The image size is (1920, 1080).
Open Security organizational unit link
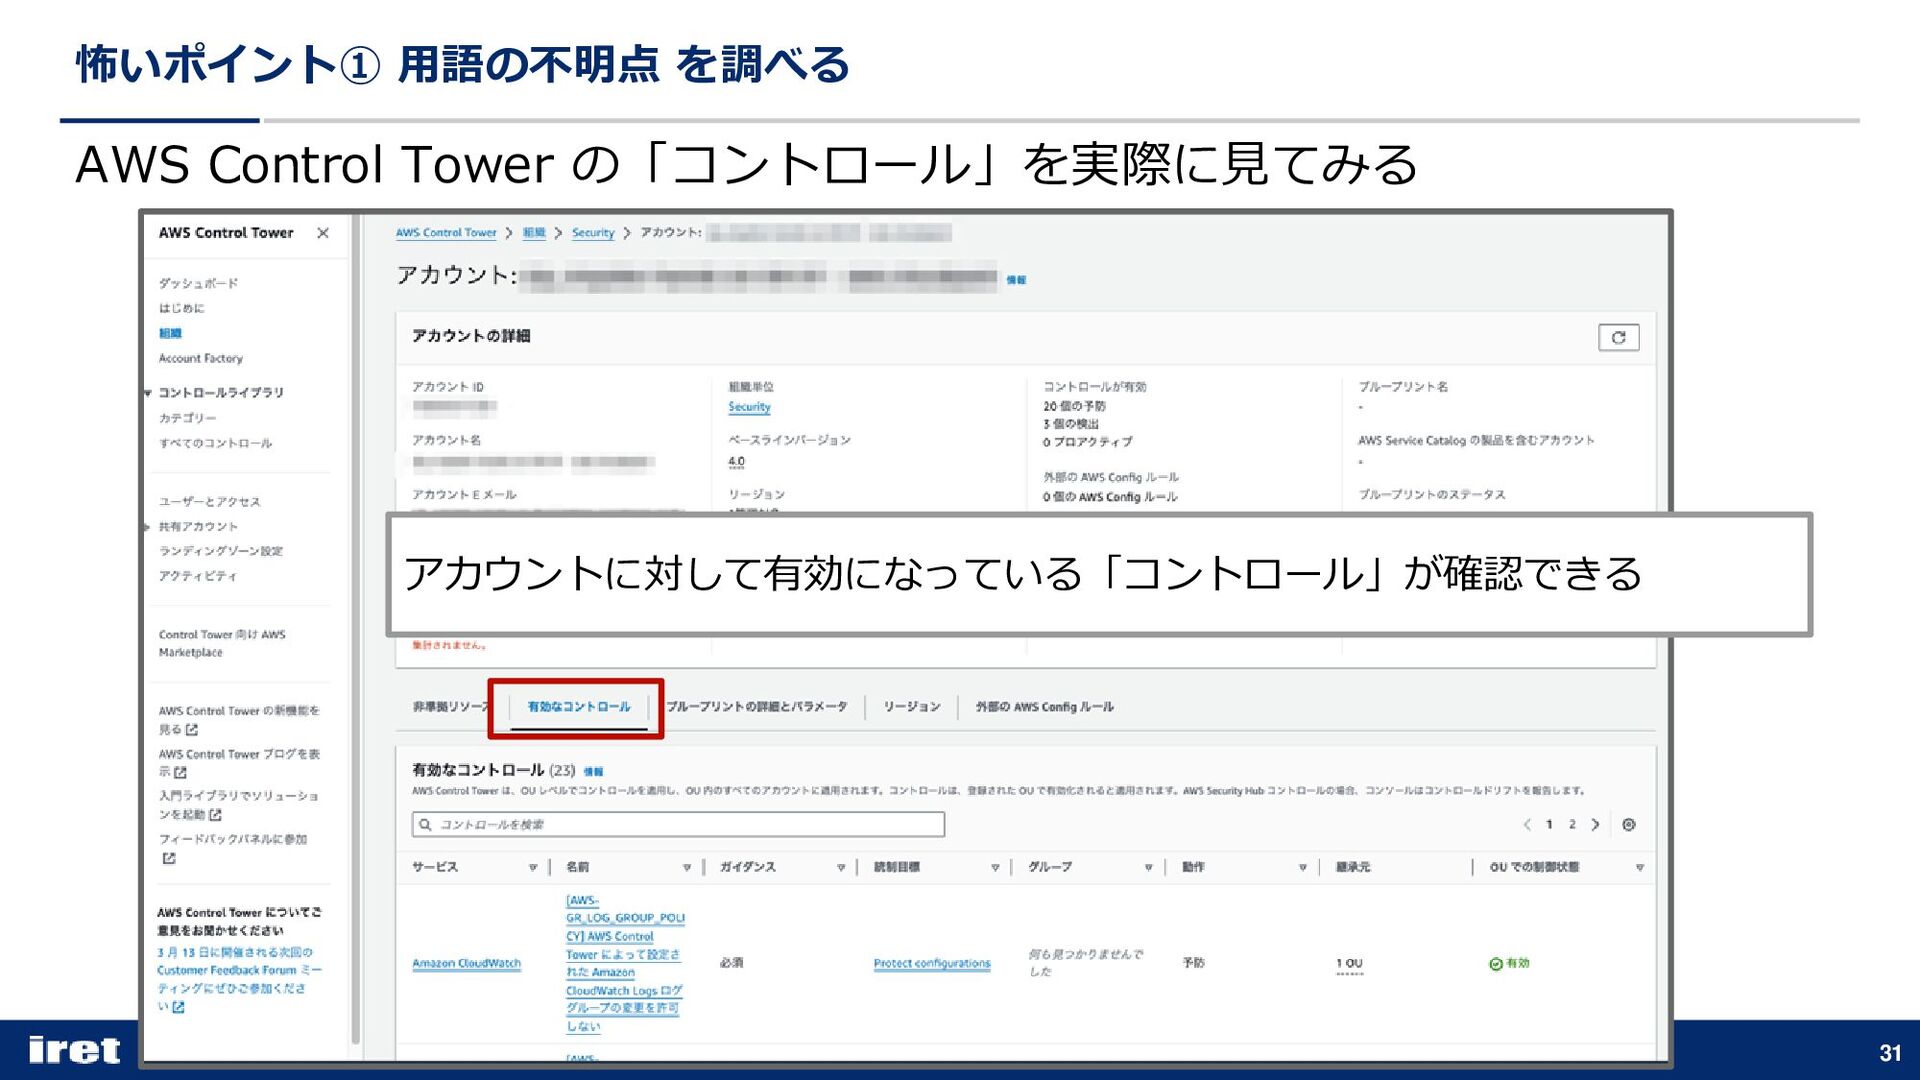pyautogui.click(x=749, y=408)
